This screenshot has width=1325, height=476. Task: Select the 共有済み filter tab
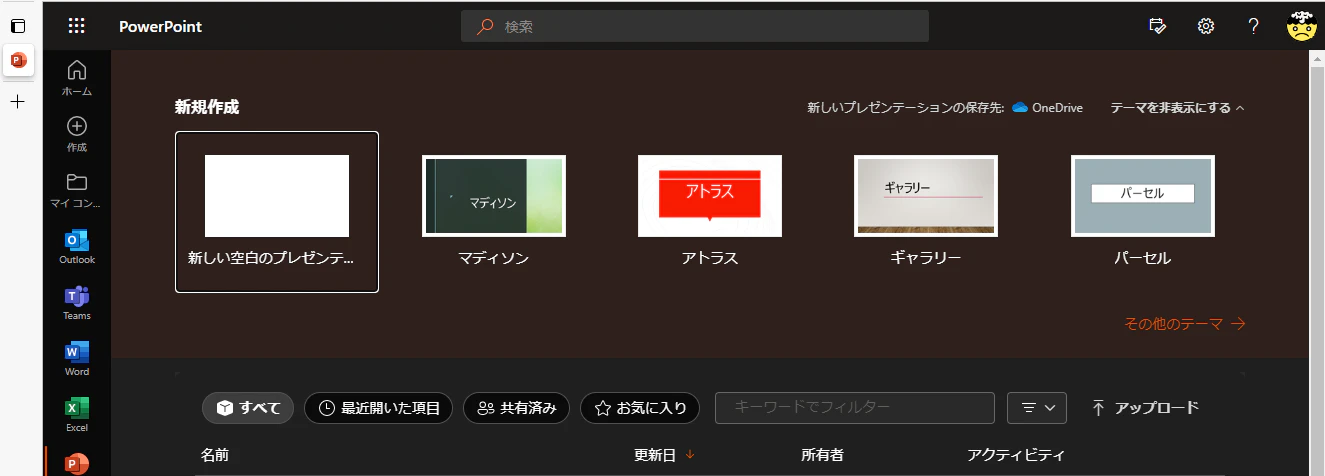pos(517,407)
